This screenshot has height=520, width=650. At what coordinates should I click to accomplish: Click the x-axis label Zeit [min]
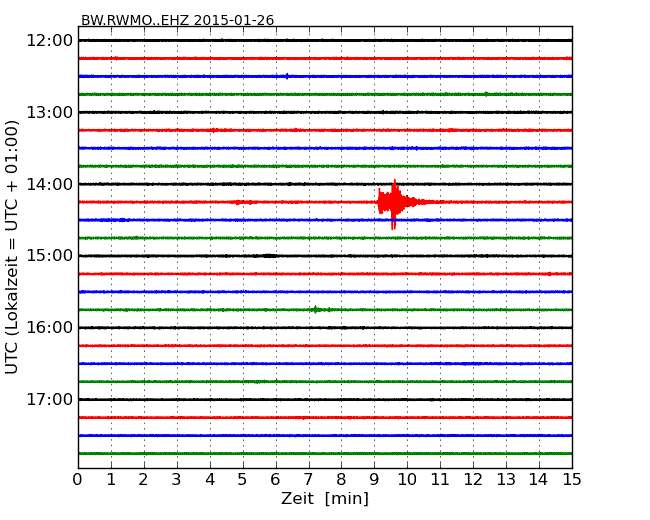325,498
